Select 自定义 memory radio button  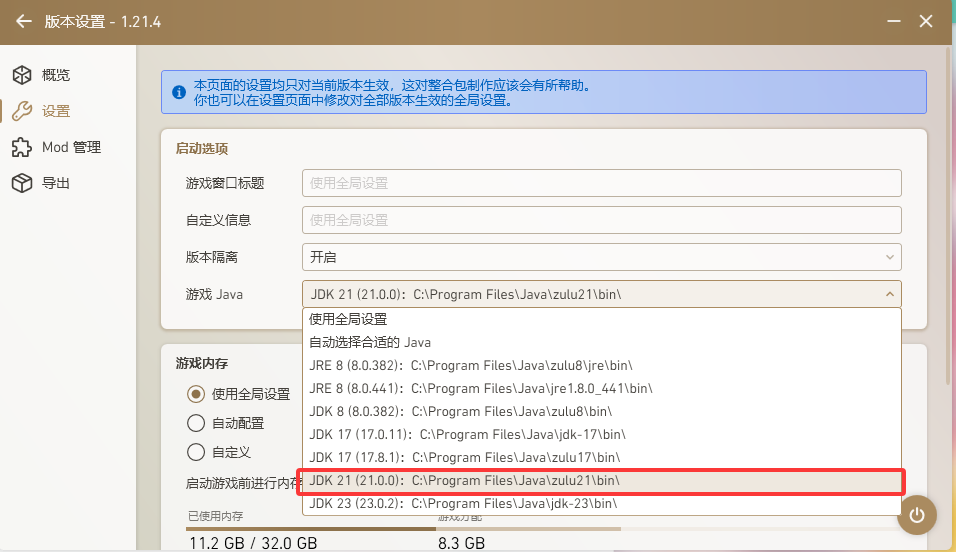point(196,453)
